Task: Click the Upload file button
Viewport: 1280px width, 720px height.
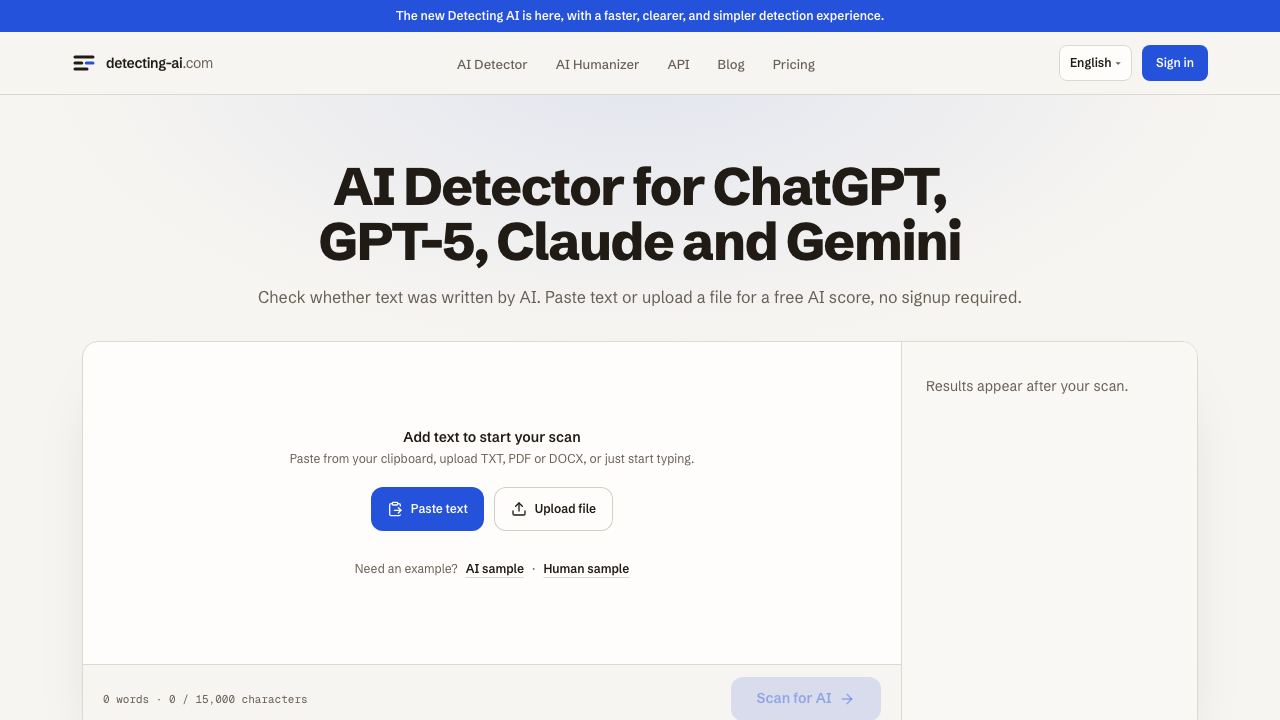Action: pos(553,509)
